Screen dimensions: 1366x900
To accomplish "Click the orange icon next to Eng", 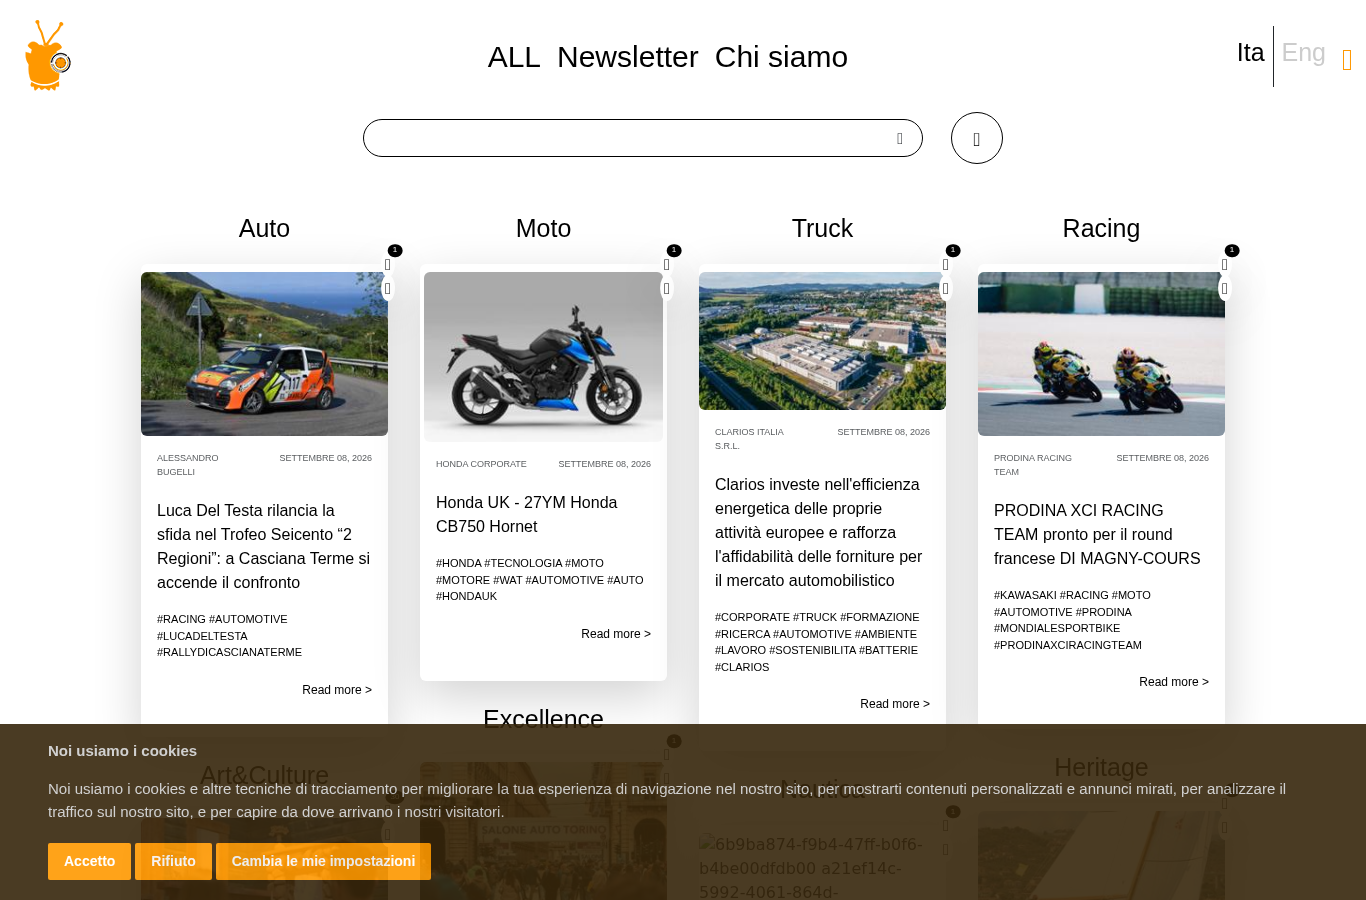I will (x=1347, y=61).
